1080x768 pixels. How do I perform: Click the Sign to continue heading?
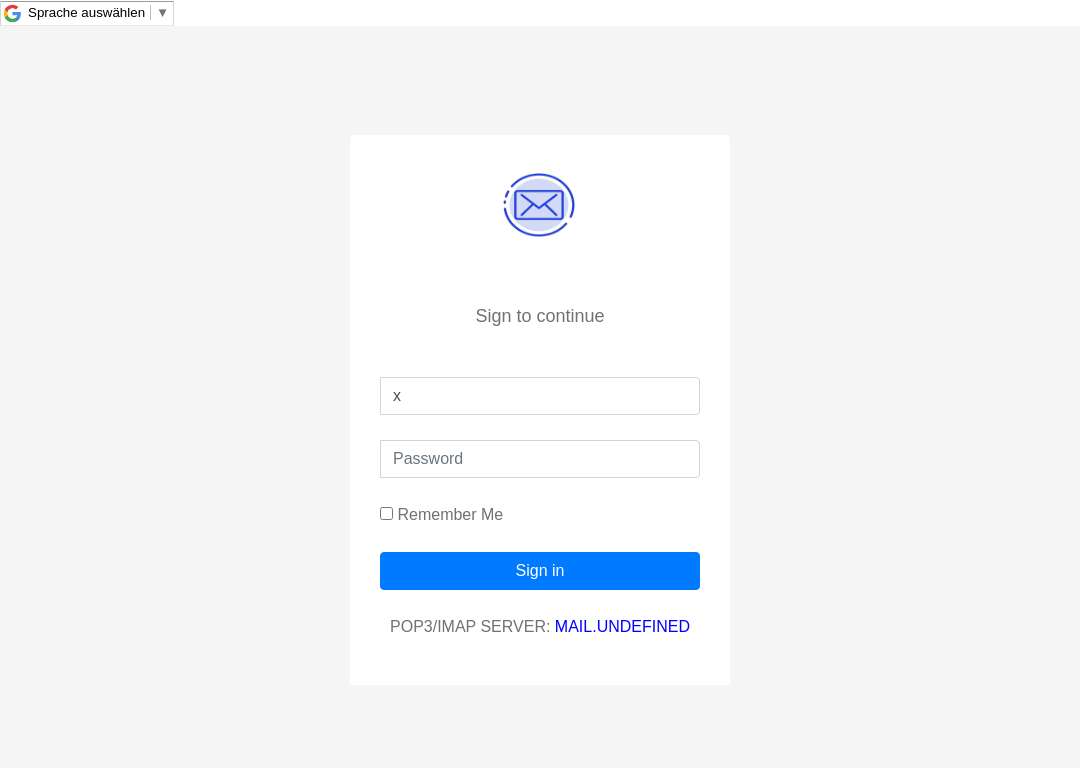point(539,315)
